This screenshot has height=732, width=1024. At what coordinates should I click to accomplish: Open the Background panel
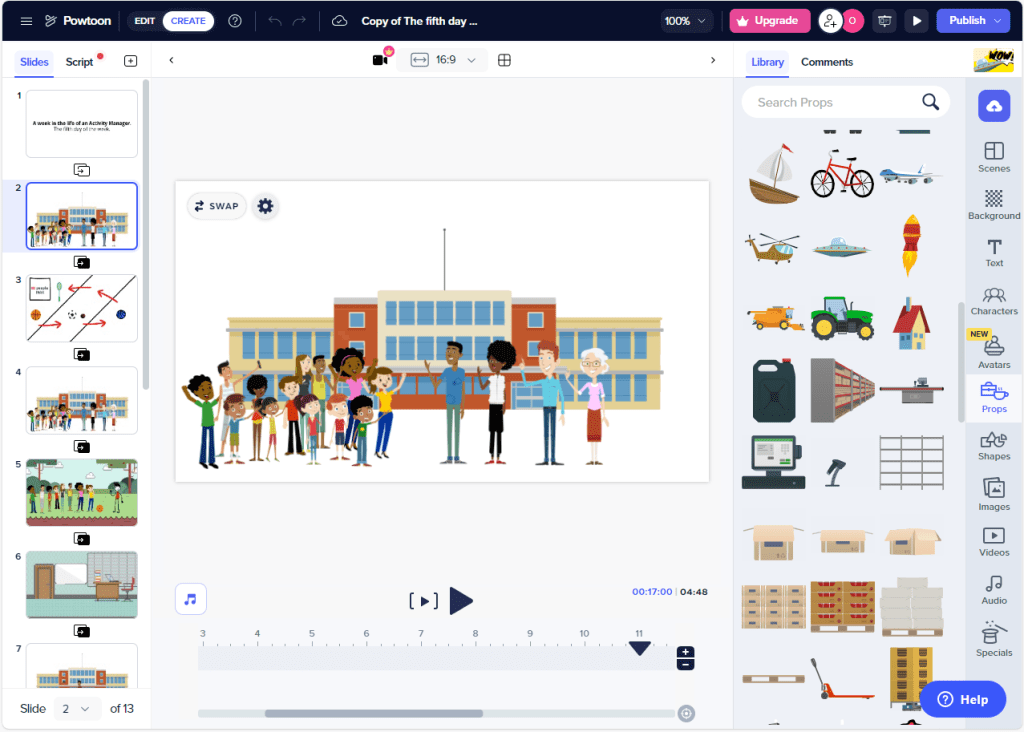pos(993,204)
